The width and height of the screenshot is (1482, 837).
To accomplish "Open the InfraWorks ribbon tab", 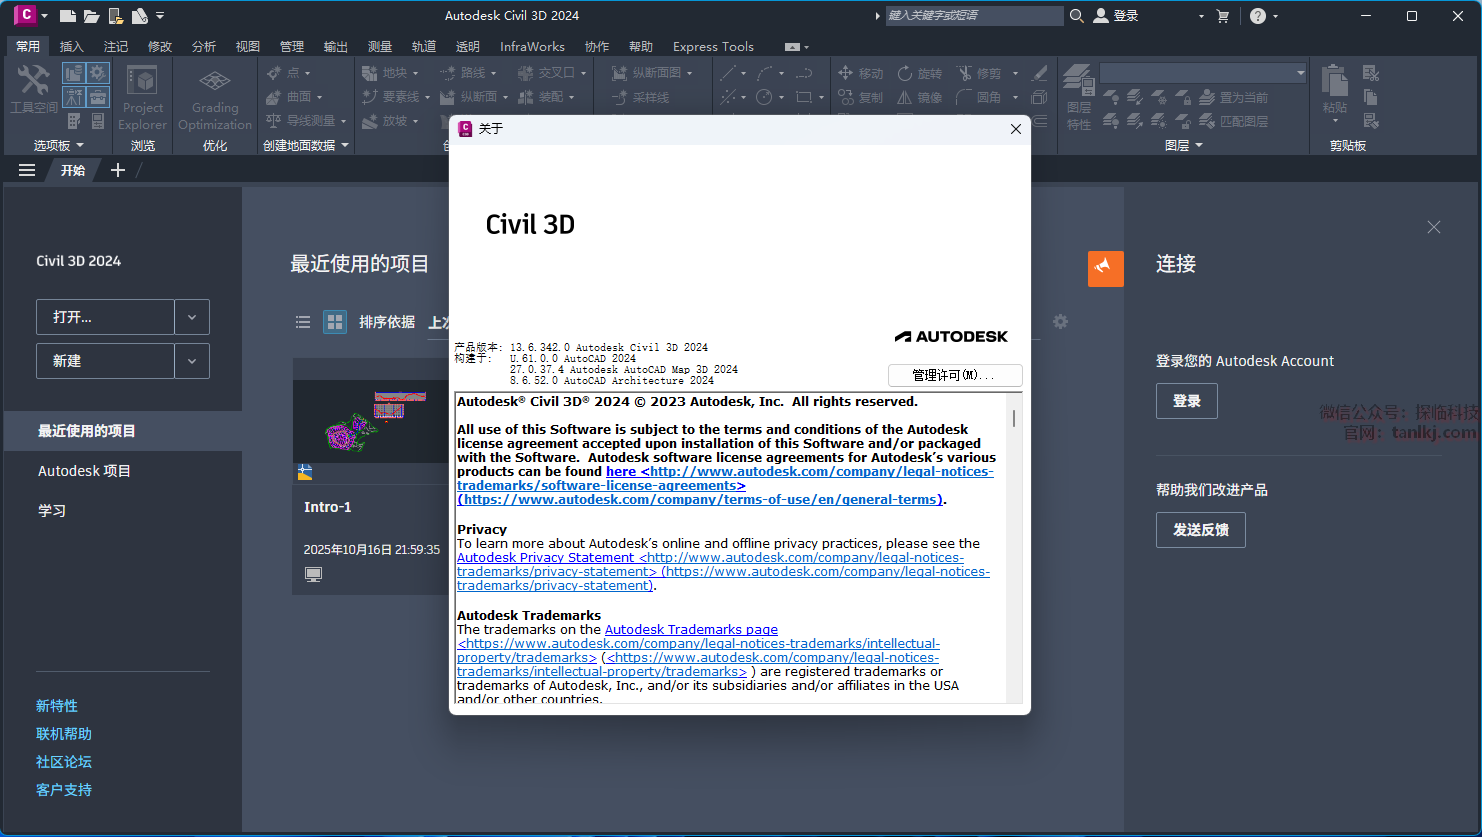I will [532, 46].
